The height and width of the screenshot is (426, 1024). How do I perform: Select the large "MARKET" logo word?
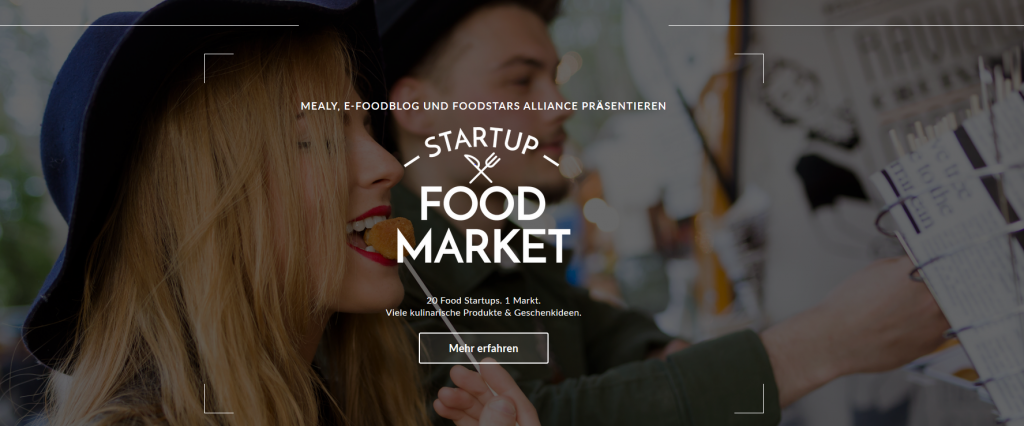coord(483,246)
